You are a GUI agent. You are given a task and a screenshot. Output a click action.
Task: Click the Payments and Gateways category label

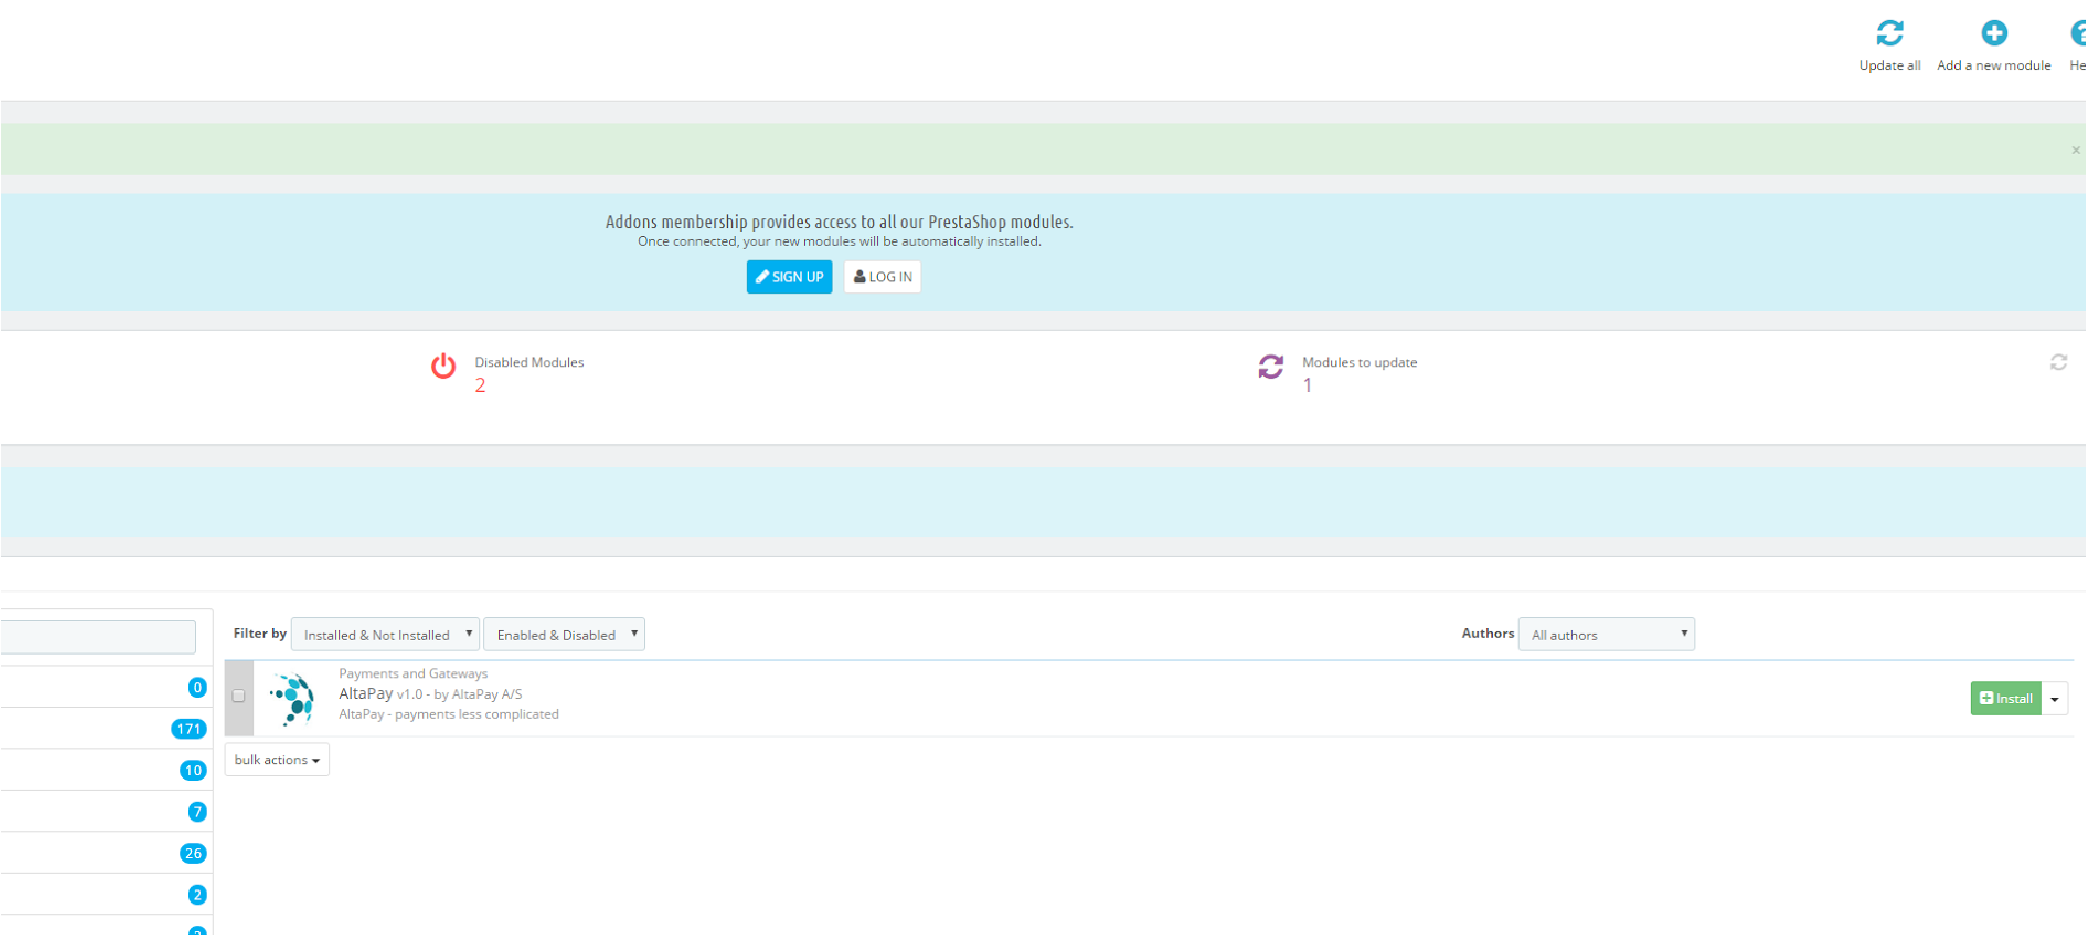(x=413, y=673)
